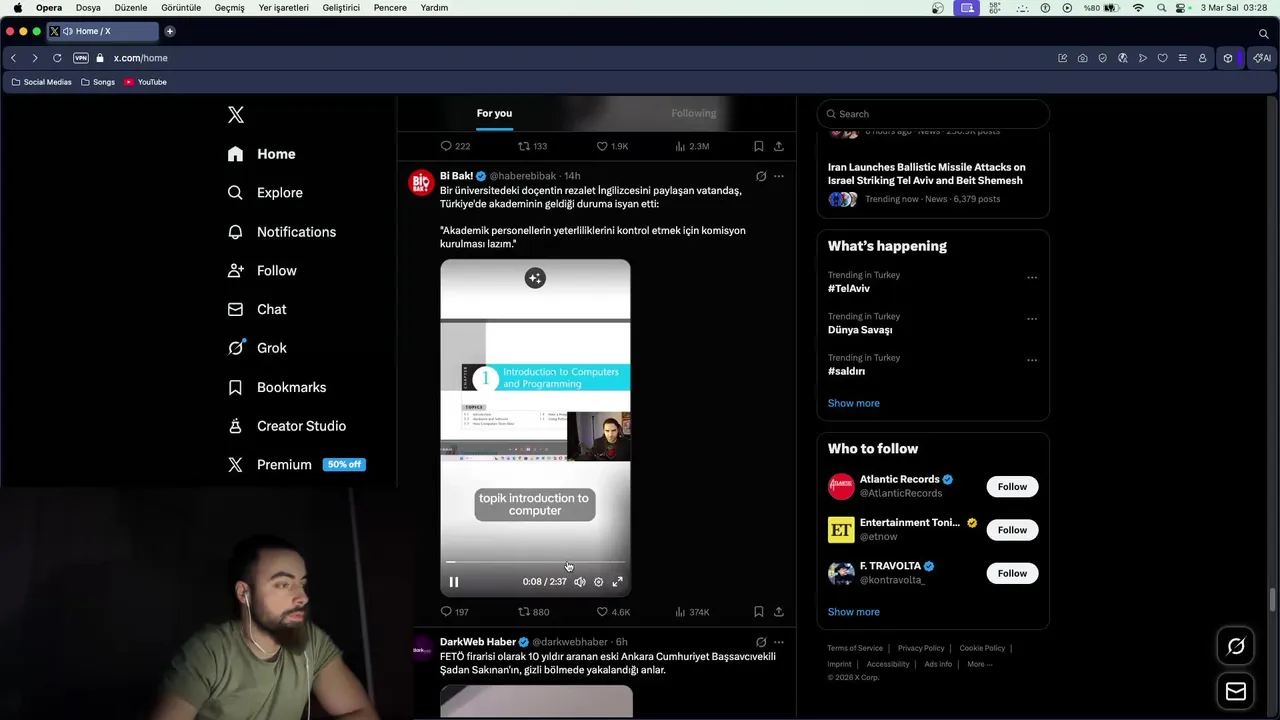Pause the playing video
Image resolution: width=1280 pixels, height=720 pixels.
tap(454, 582)
